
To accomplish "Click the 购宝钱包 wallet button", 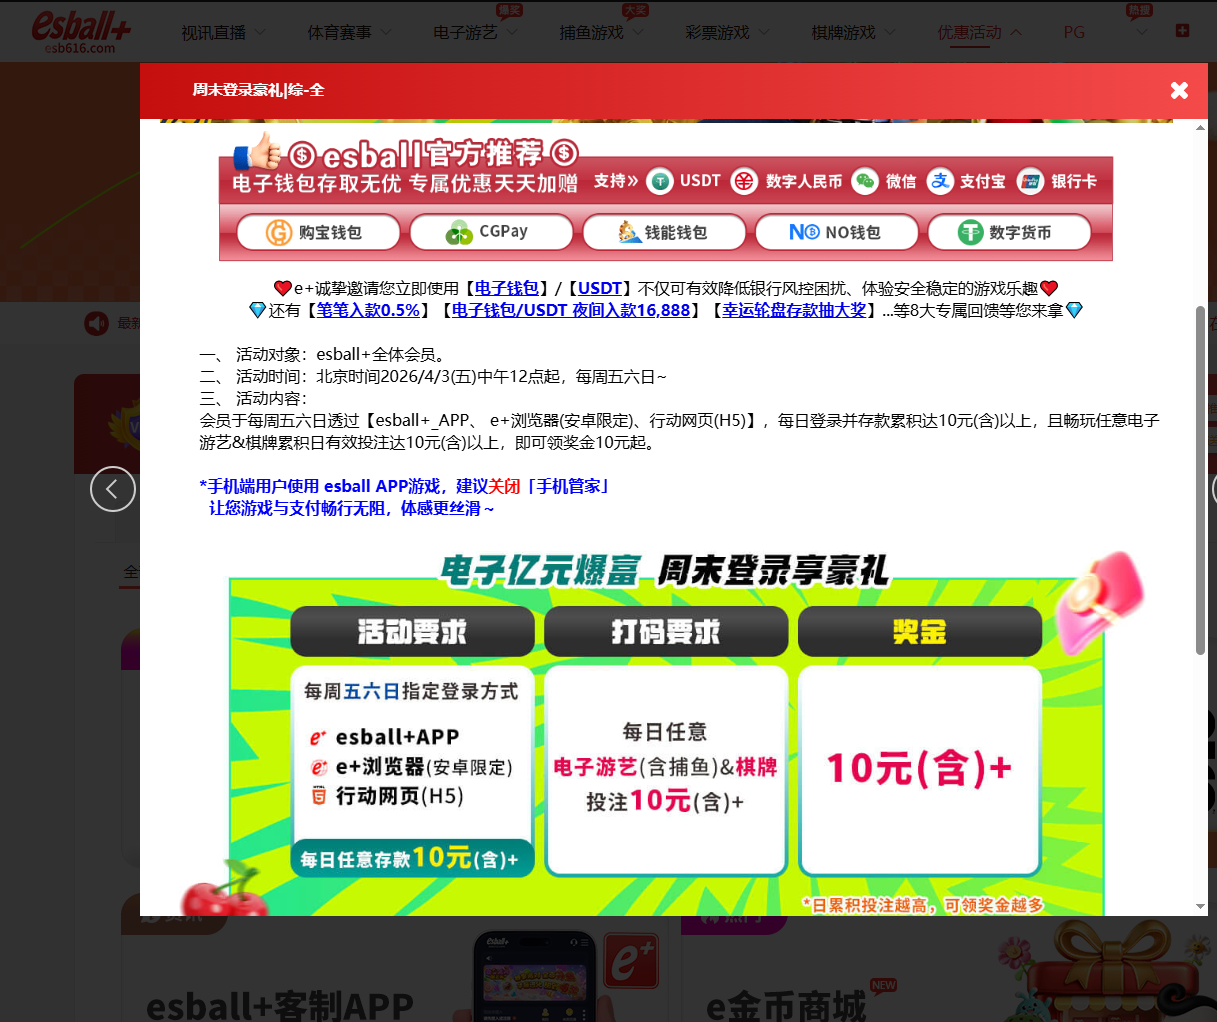I will coord(318,232).
